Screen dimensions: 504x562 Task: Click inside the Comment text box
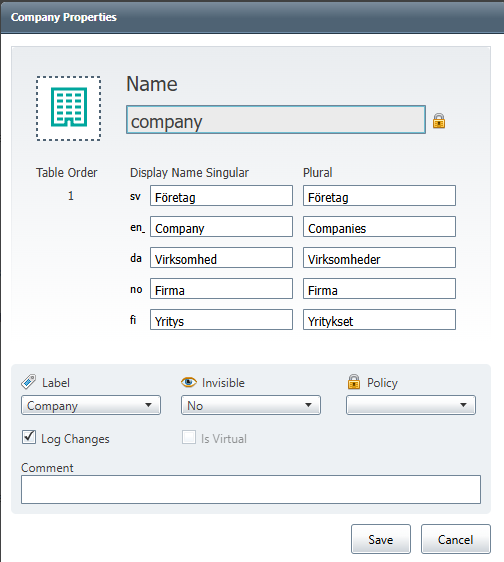251,490
